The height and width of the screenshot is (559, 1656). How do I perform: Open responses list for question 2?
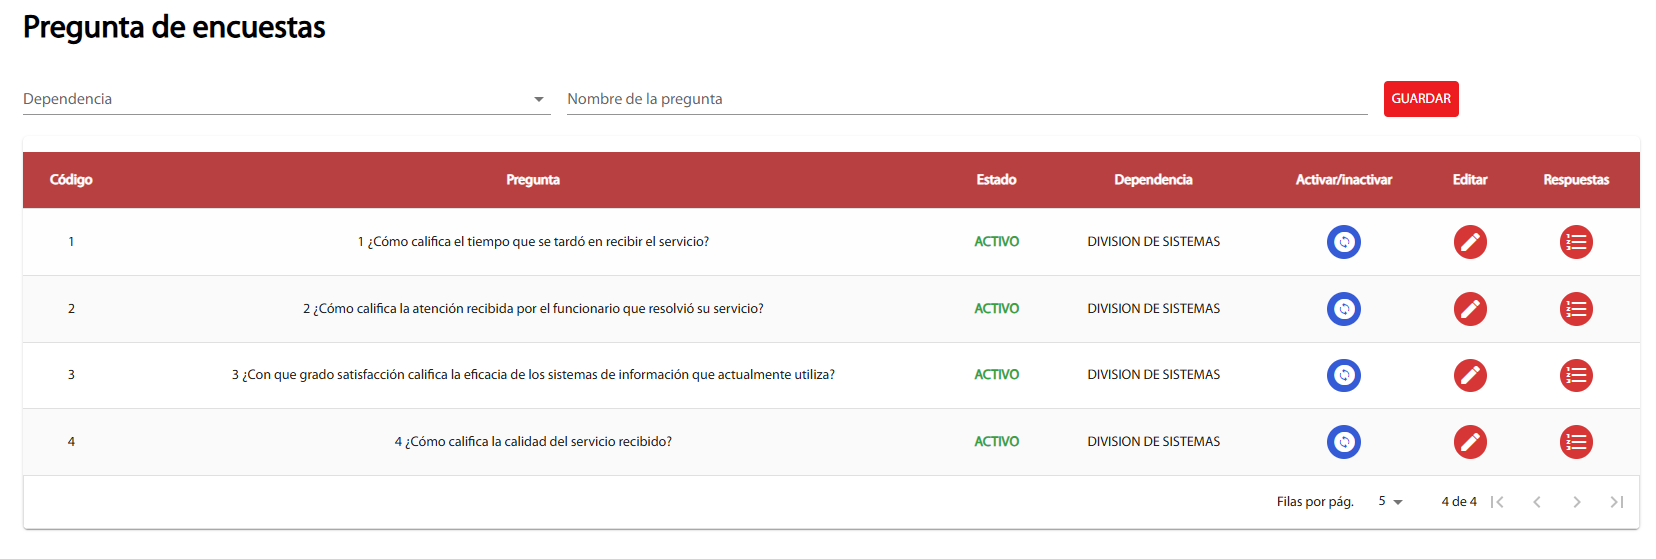pyautogui.click(x=1576, y=309)
